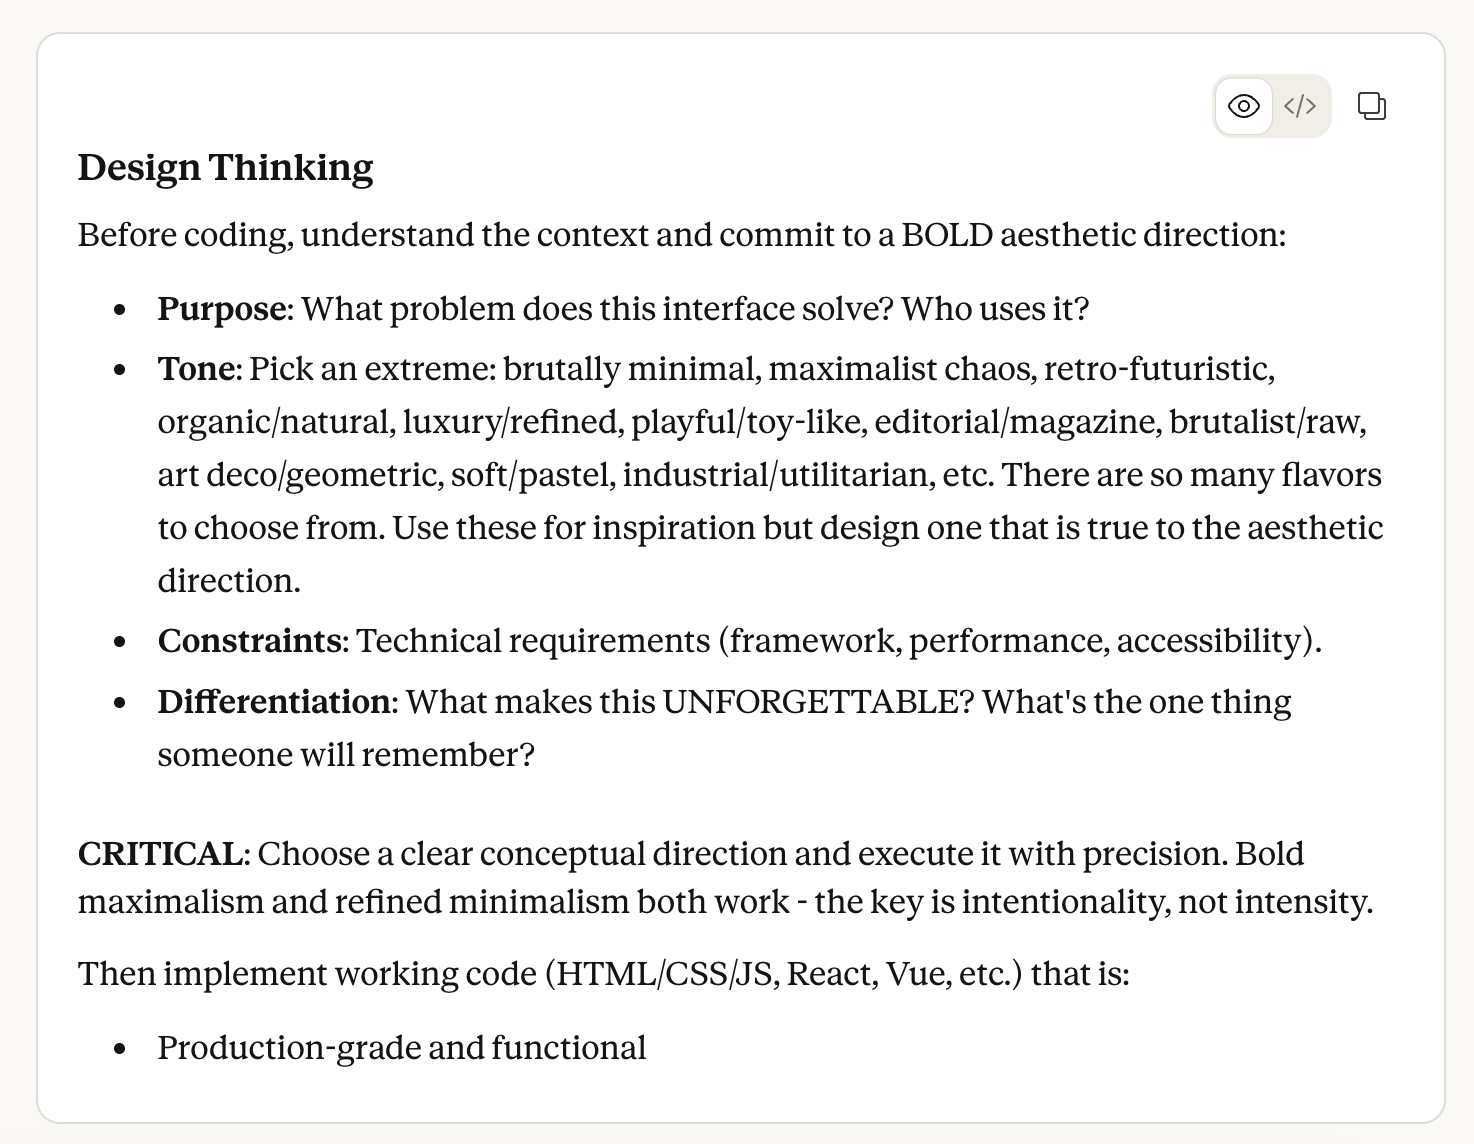The image size is (1474, 1144).
Task: Click the bullet before Production-grade
Action: (x=120, y=1049)
